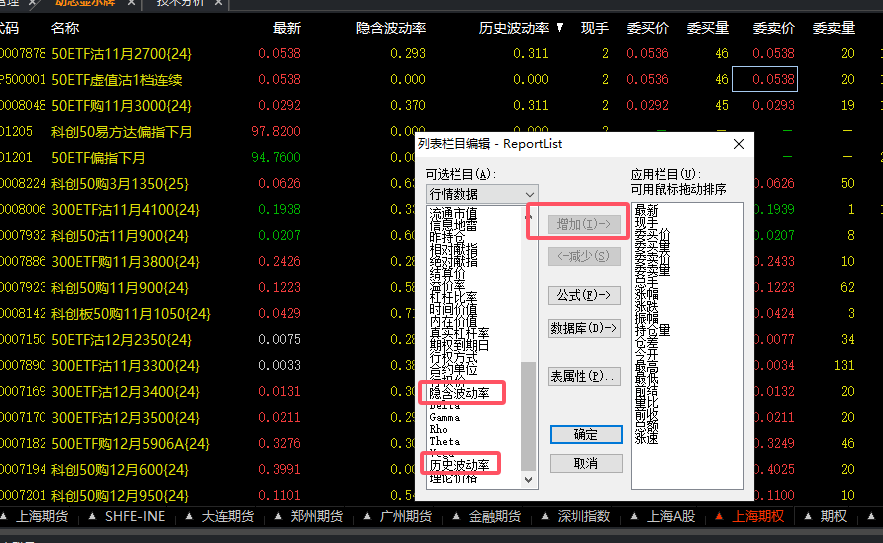Click the <-减少(S) button
This screenshot has height=543, width=883.
click(x=584, y=256)
